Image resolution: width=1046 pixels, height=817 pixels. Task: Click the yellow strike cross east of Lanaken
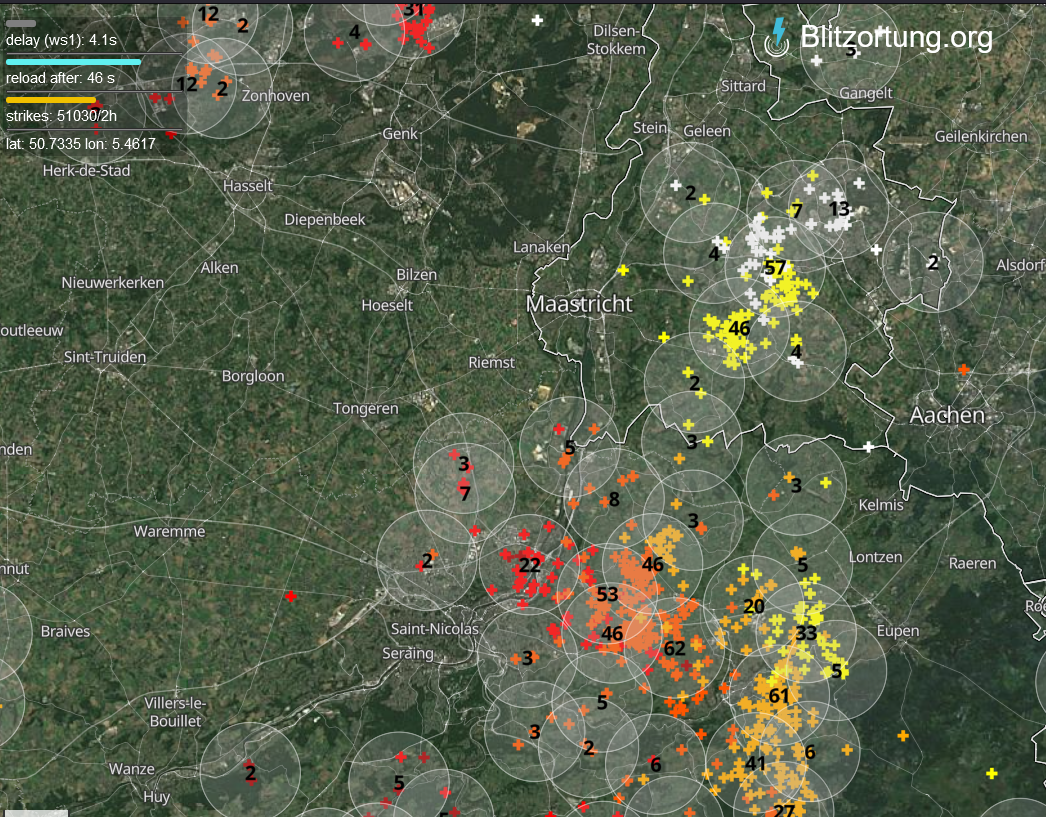tap(623, 270)
